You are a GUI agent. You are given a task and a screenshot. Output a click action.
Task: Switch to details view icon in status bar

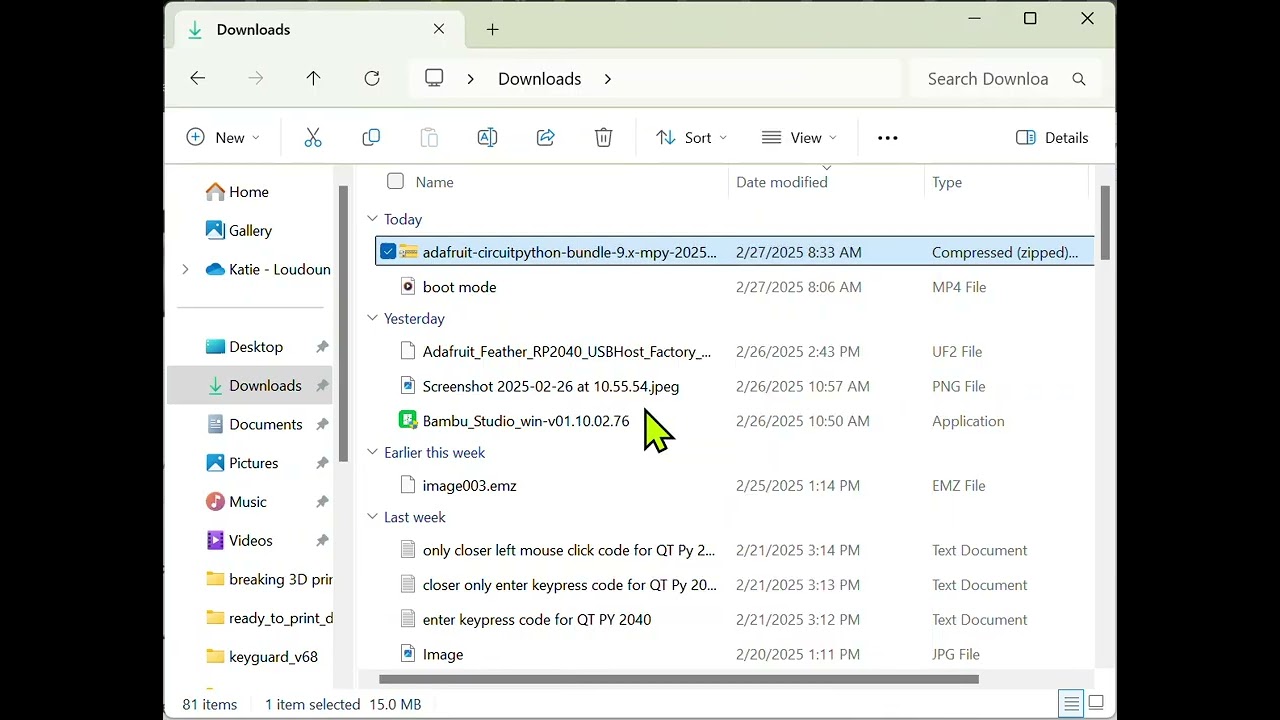tap(1071, 704)
